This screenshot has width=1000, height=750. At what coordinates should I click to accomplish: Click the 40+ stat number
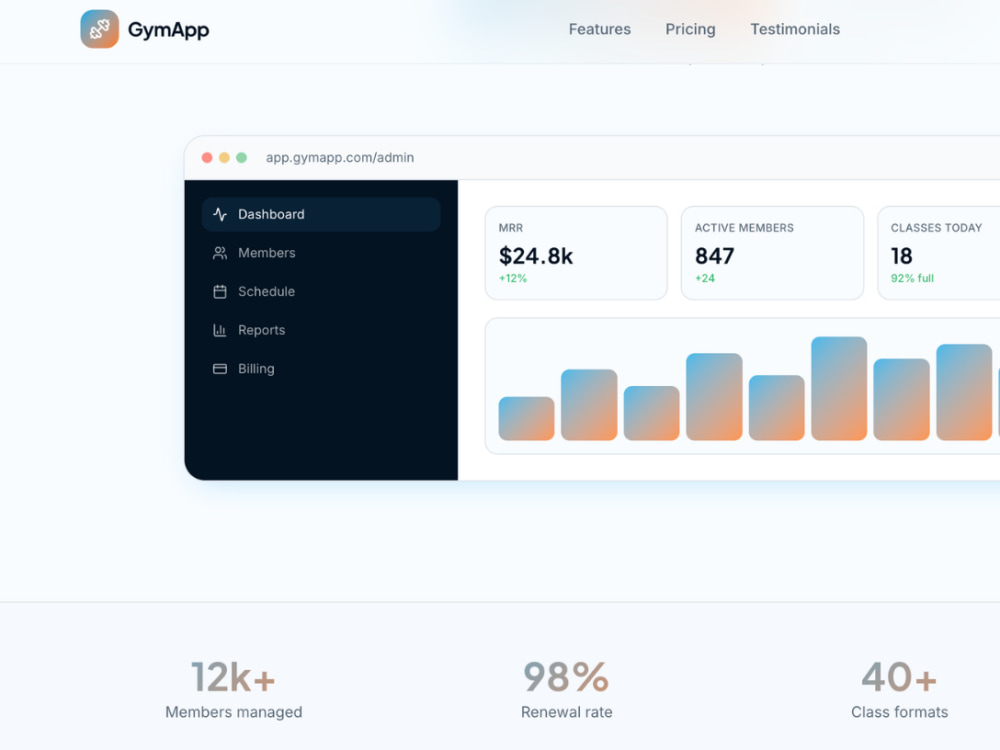[899, 677]
